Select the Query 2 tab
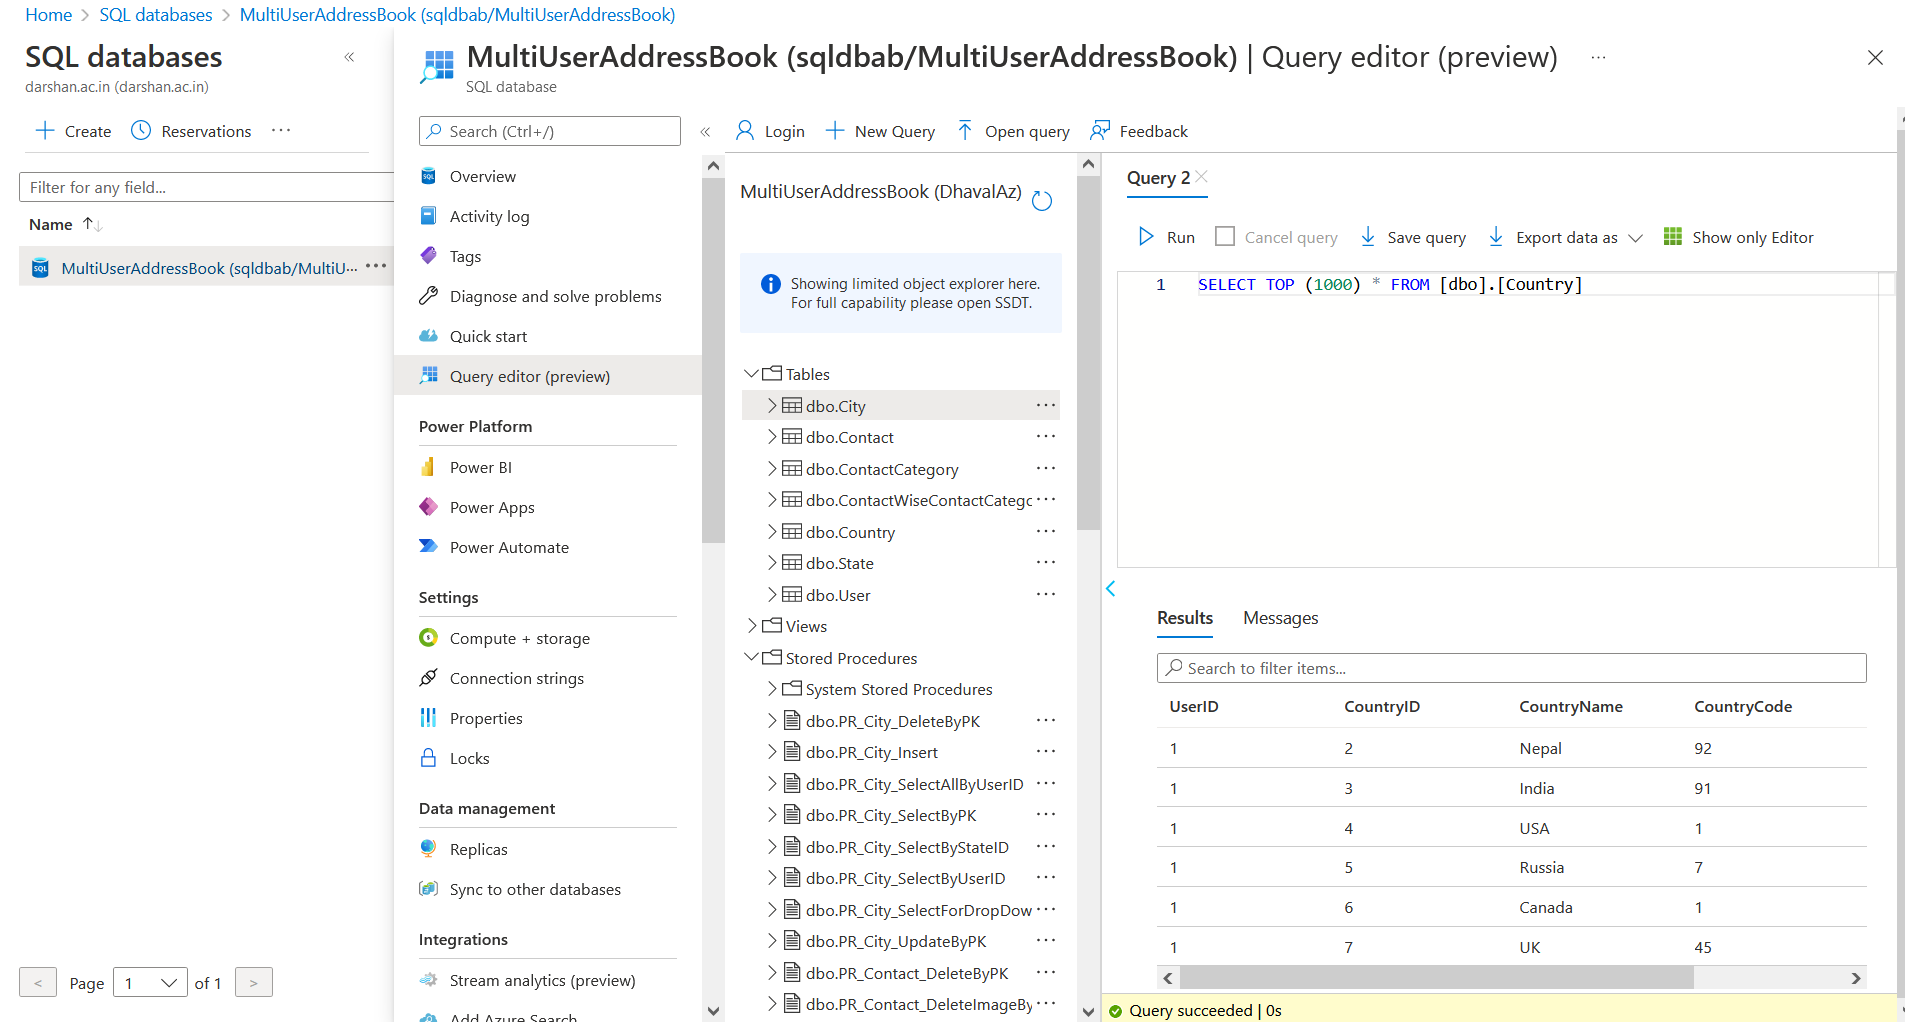Image resolution: width=1905 pixels, height=1022 pixels. click(x=1158, y=177)
